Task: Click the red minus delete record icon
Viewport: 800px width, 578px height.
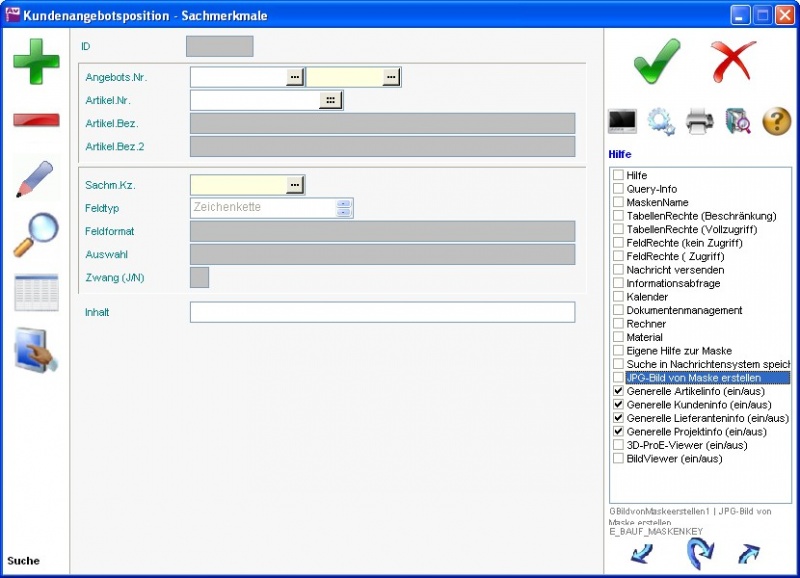Action: (x=36, y=121)
